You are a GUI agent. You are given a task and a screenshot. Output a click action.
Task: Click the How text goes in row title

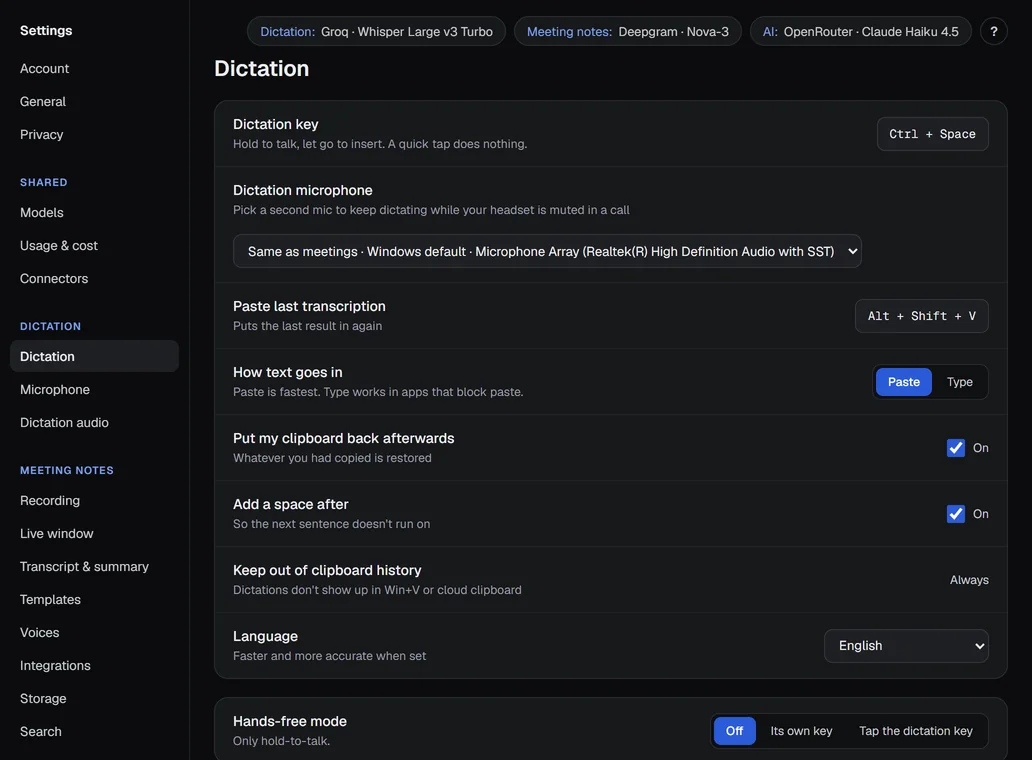pyautogui.click(x=288, y=372)
